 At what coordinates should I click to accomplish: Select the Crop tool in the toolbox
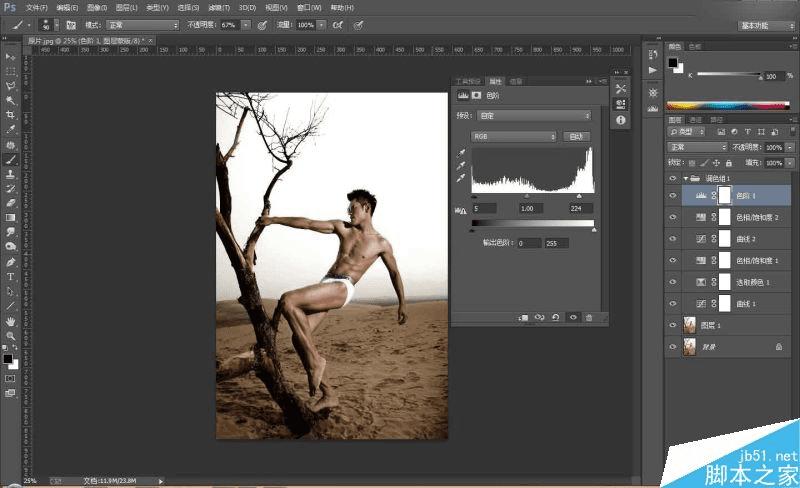pos(10,114)
